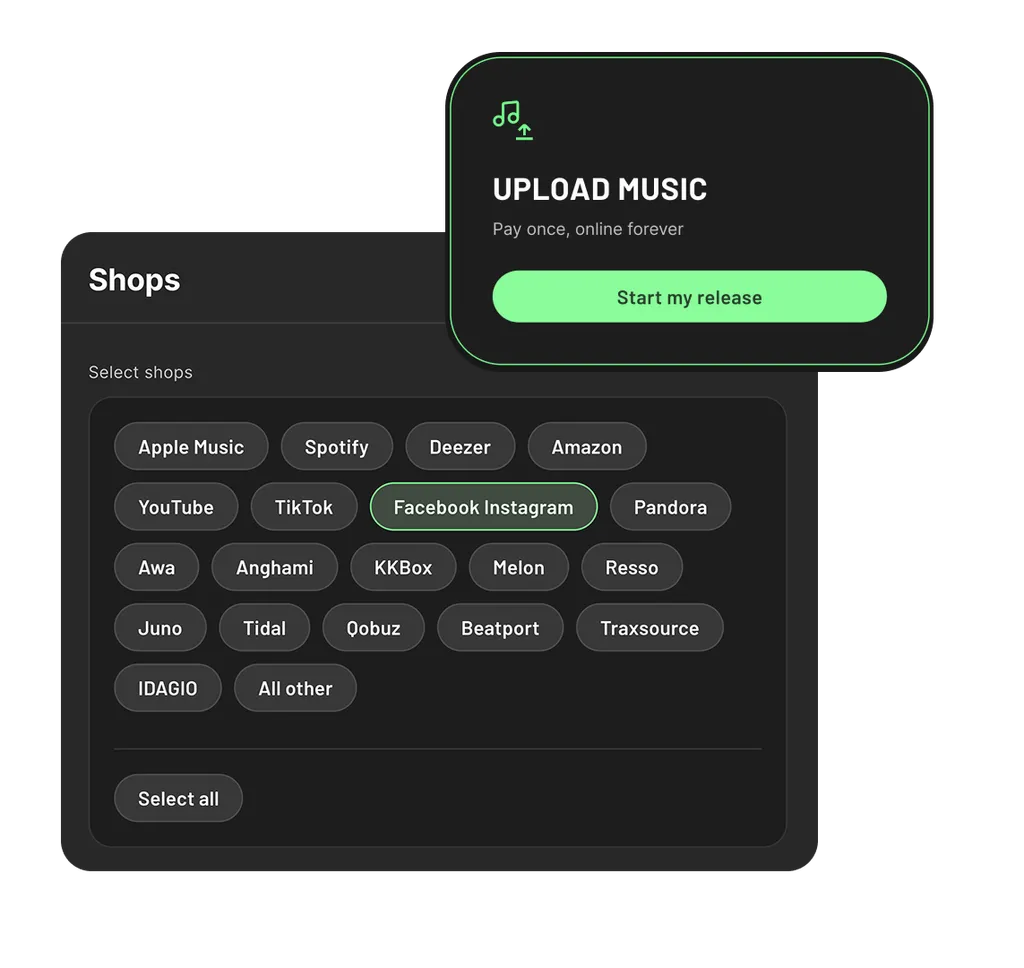The height and width of the screenshot is (968, 1024).
Task: Enable the Deezer shop
Action: pyautogui.click(x=460, y=447)
